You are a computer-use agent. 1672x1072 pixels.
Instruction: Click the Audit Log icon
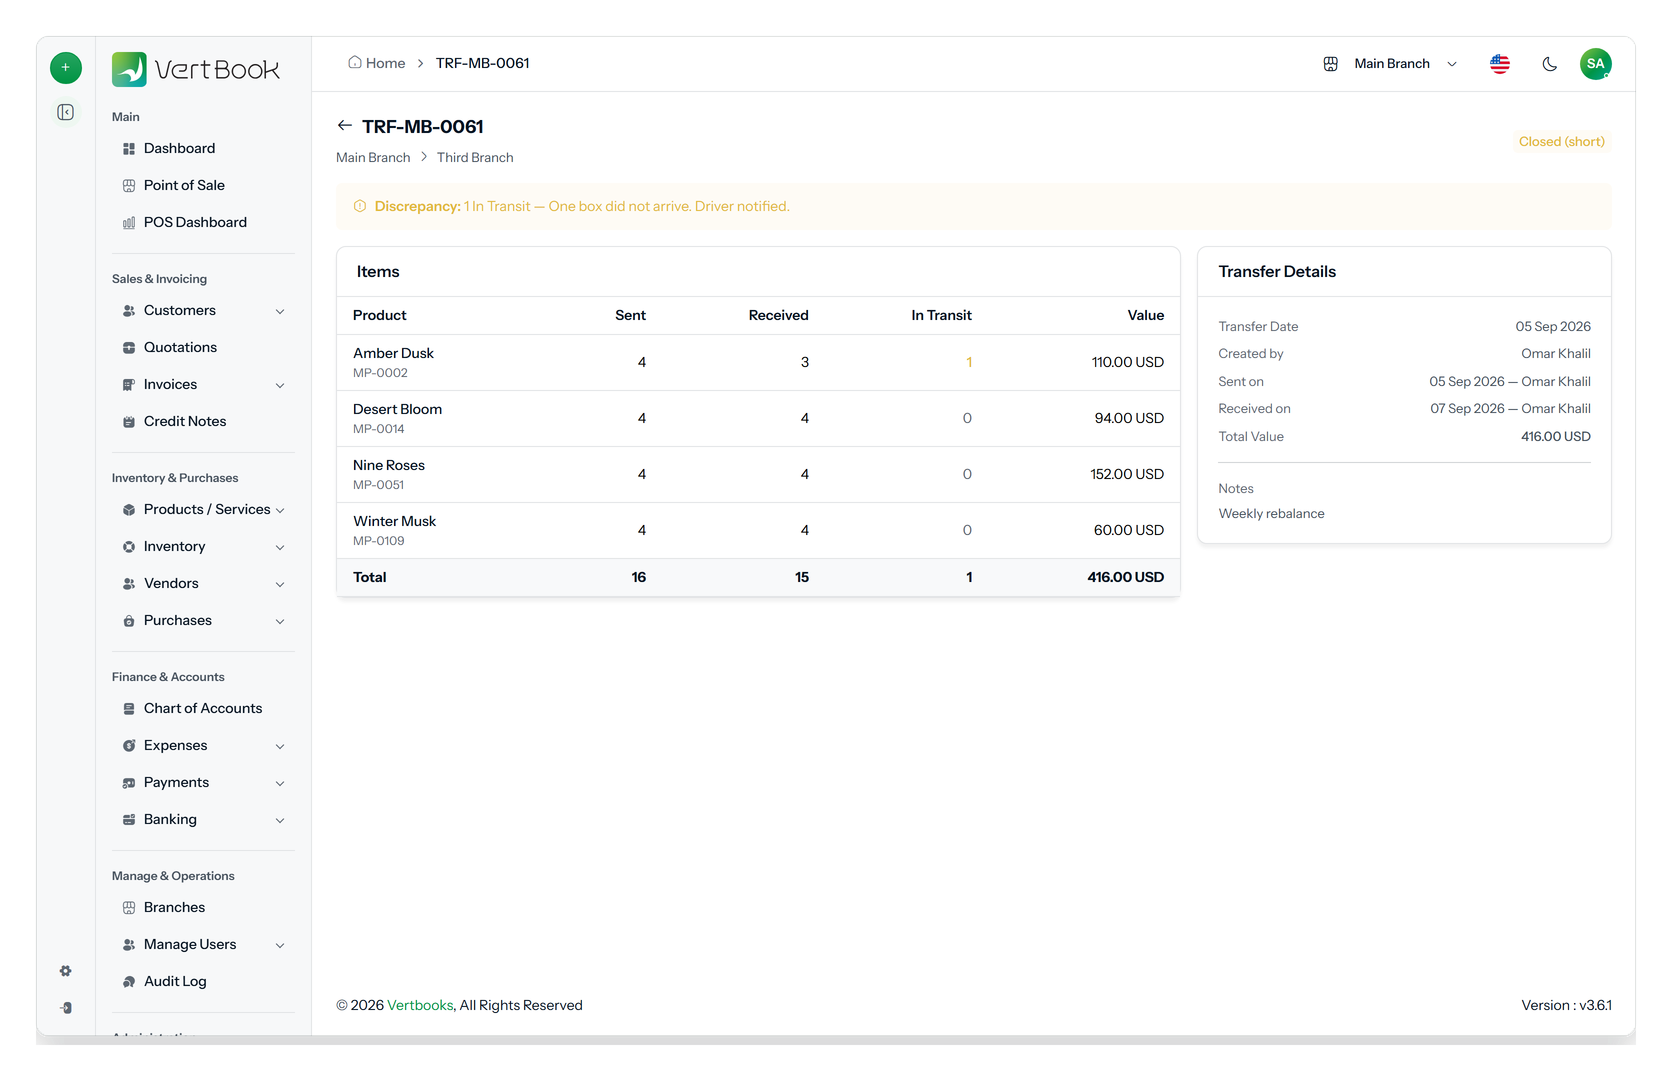(129, 982)
